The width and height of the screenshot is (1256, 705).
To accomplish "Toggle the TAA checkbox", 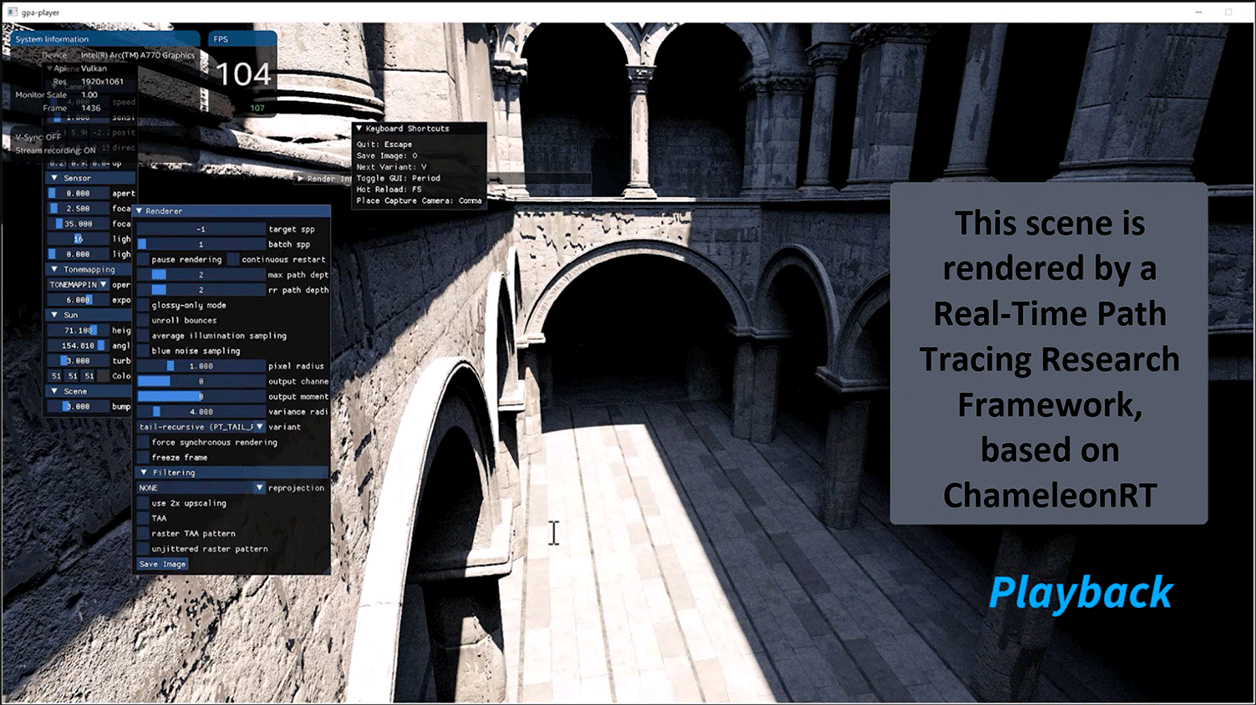I will point(142,518).
